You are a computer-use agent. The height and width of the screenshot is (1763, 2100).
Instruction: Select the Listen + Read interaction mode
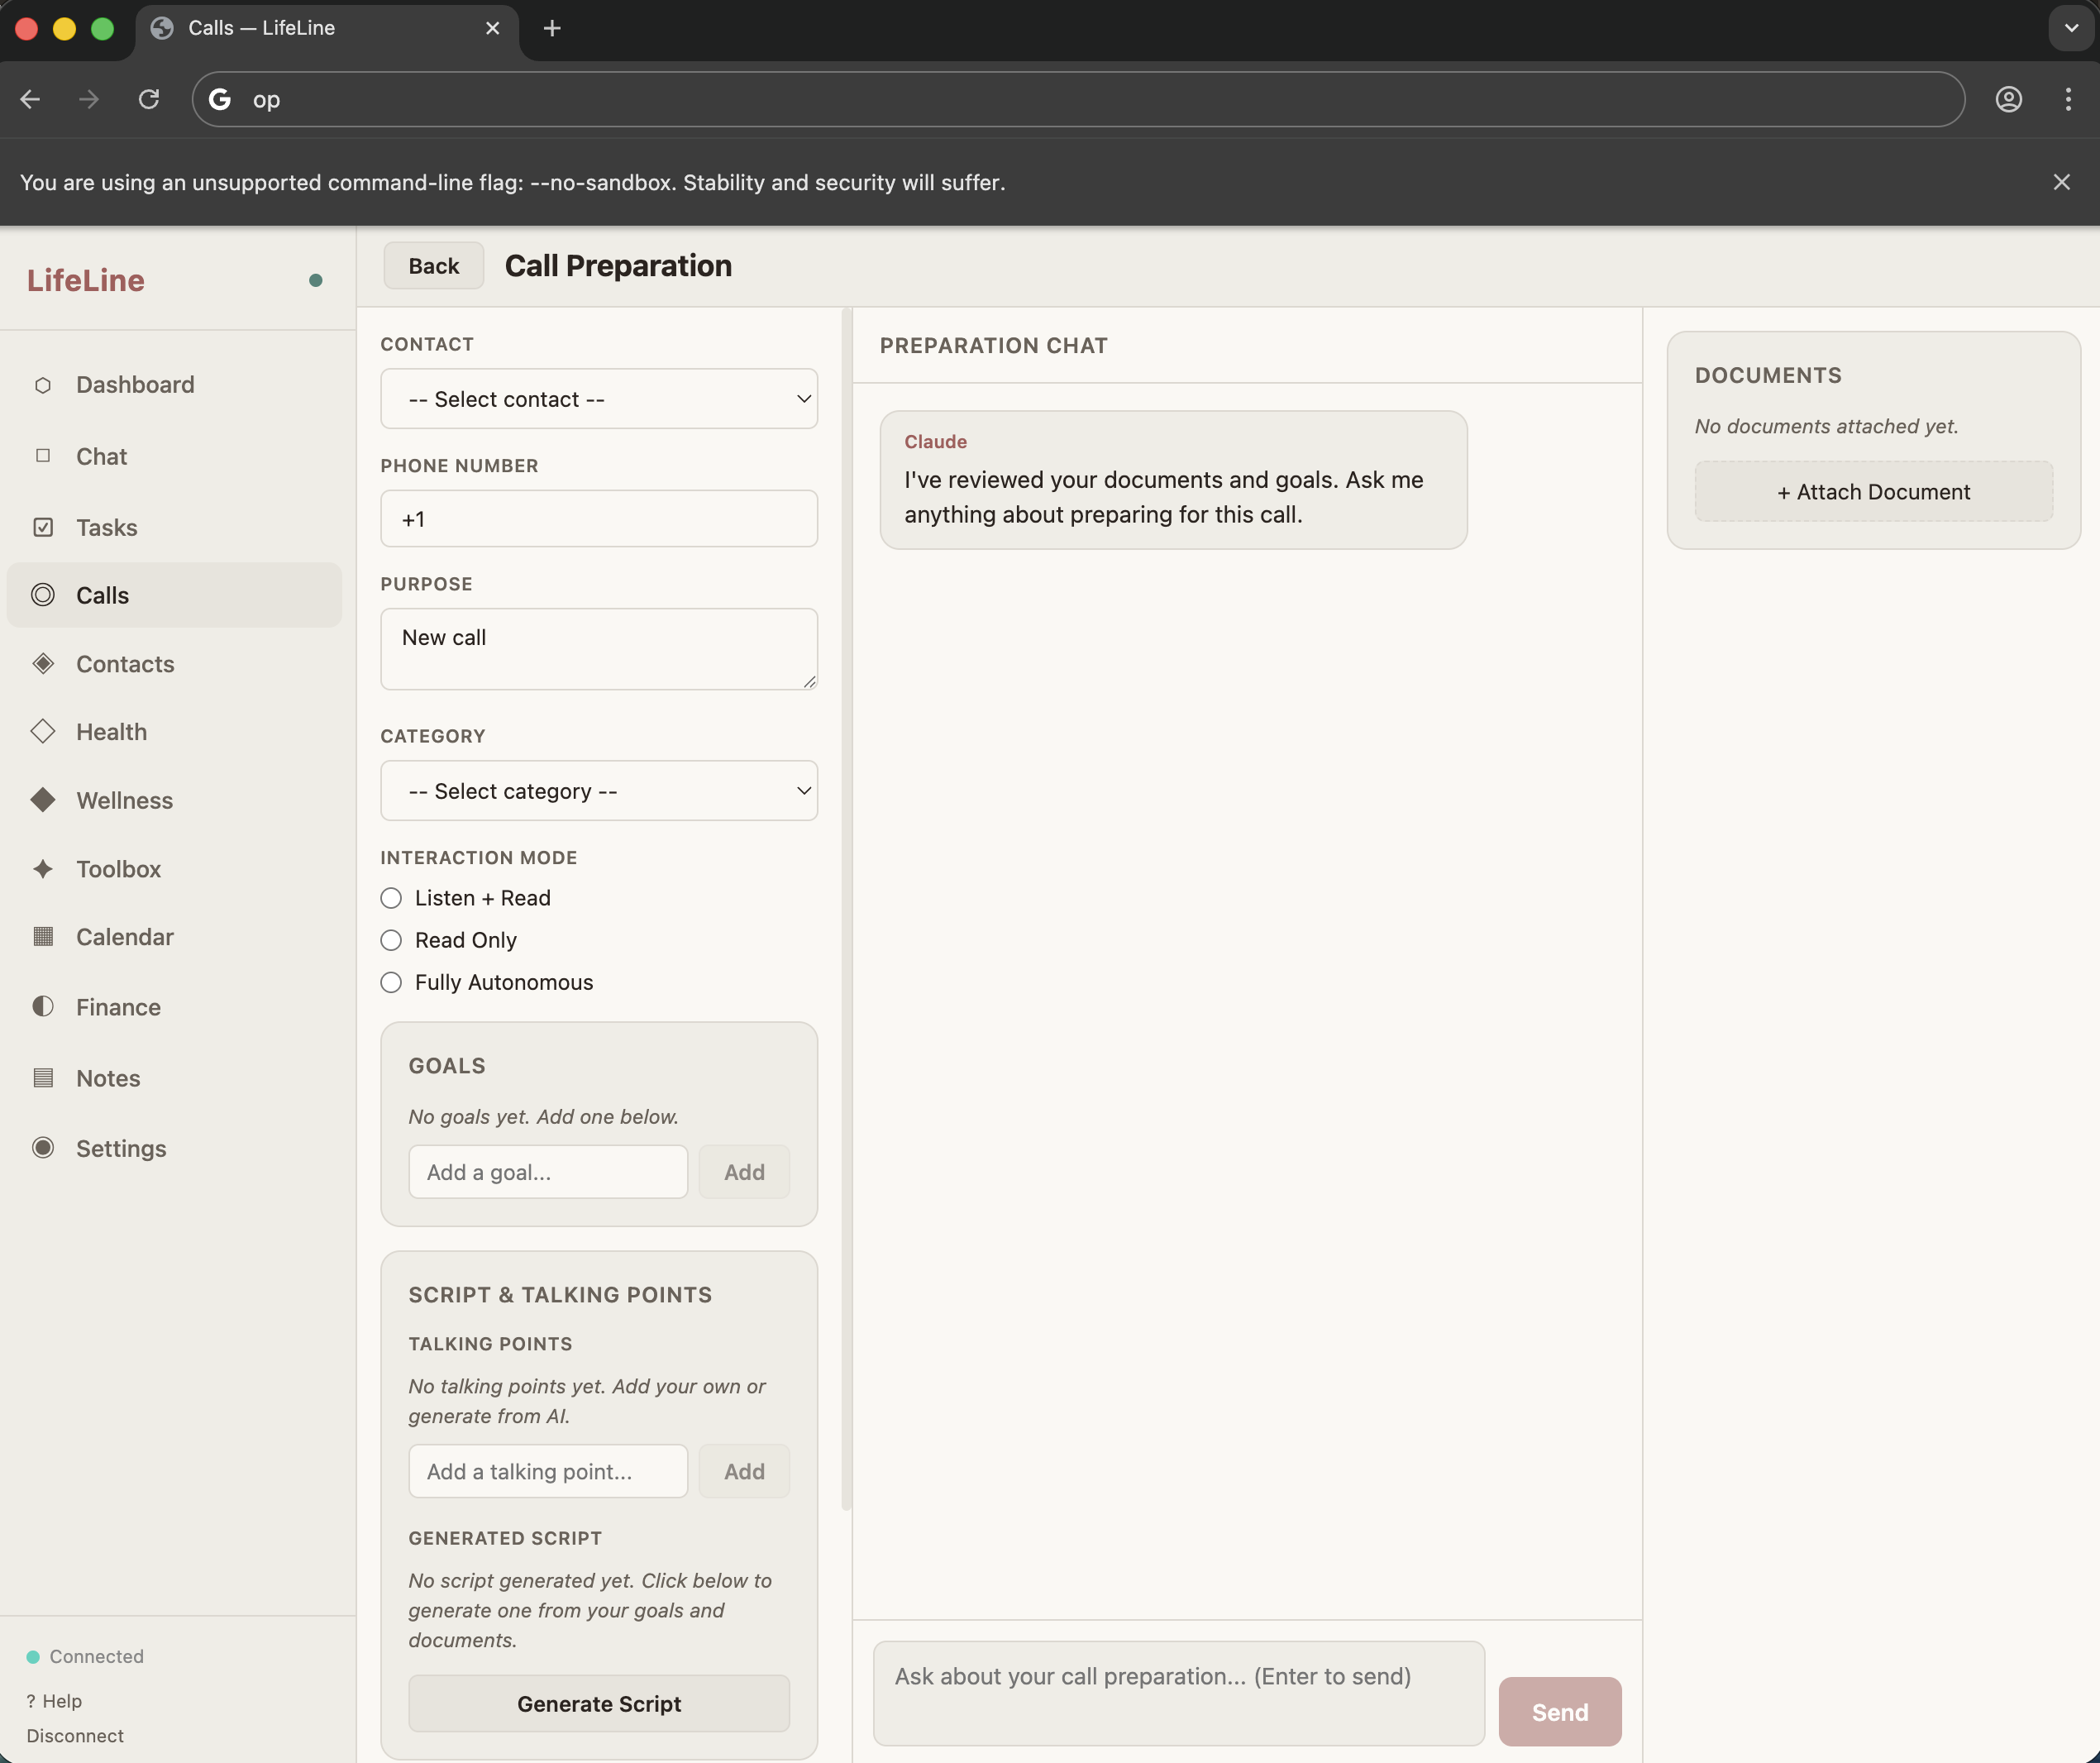pos(390,898)
